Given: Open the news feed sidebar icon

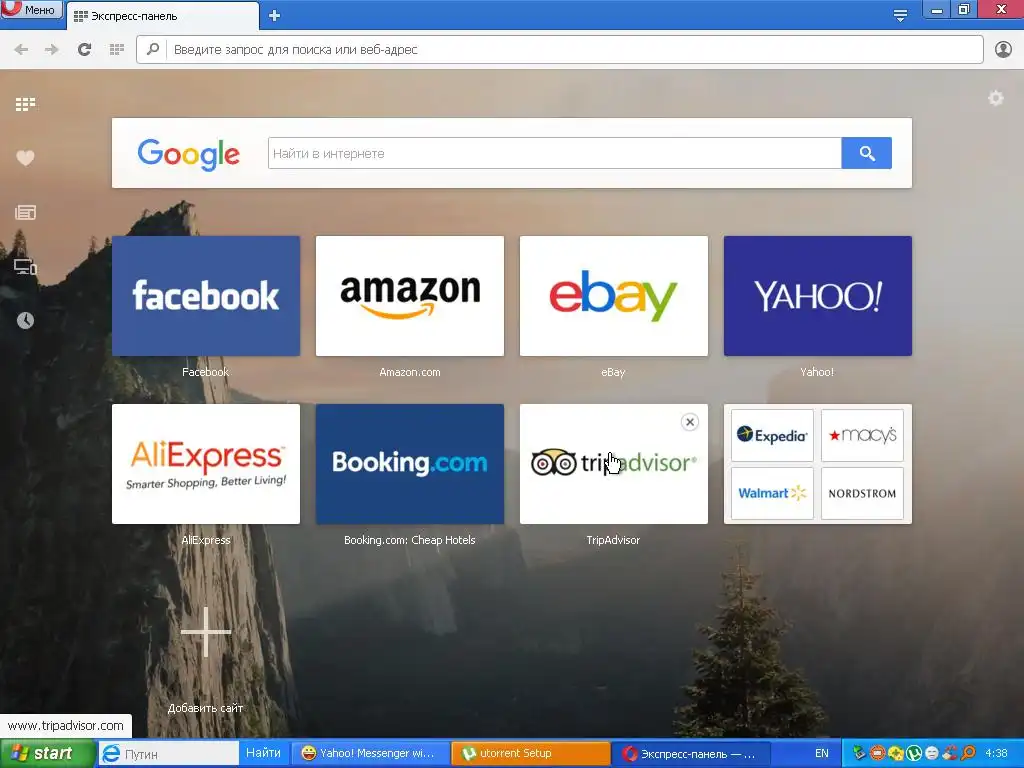Looking at the screenshot, I should point(25,212).
